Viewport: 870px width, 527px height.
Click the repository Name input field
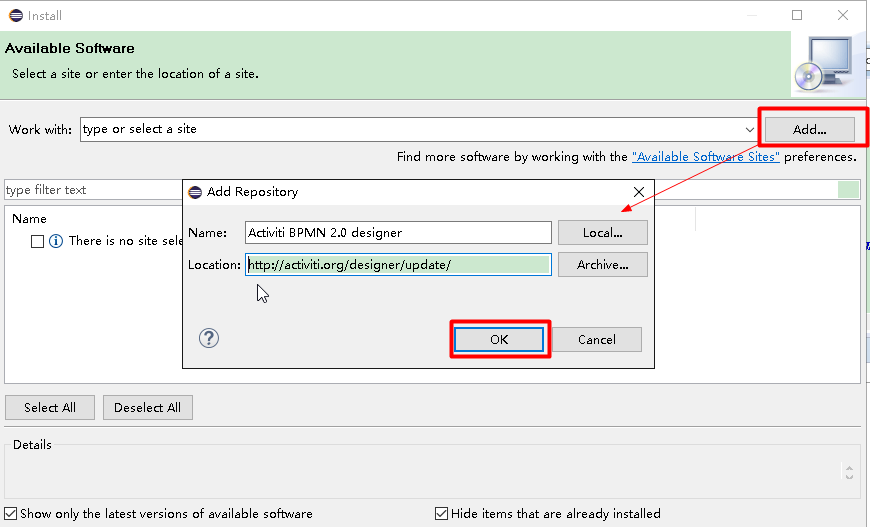398,232
